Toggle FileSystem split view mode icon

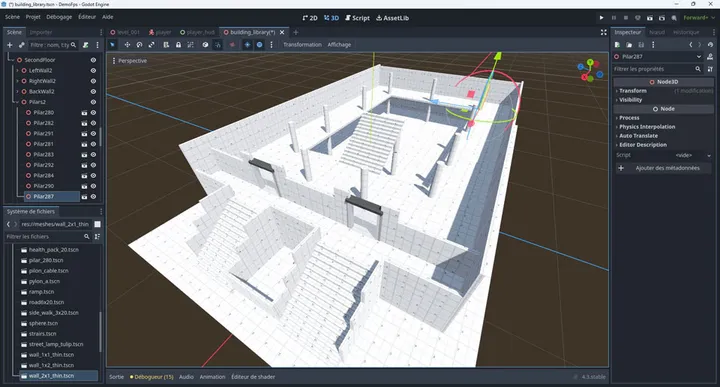point(97,224)
